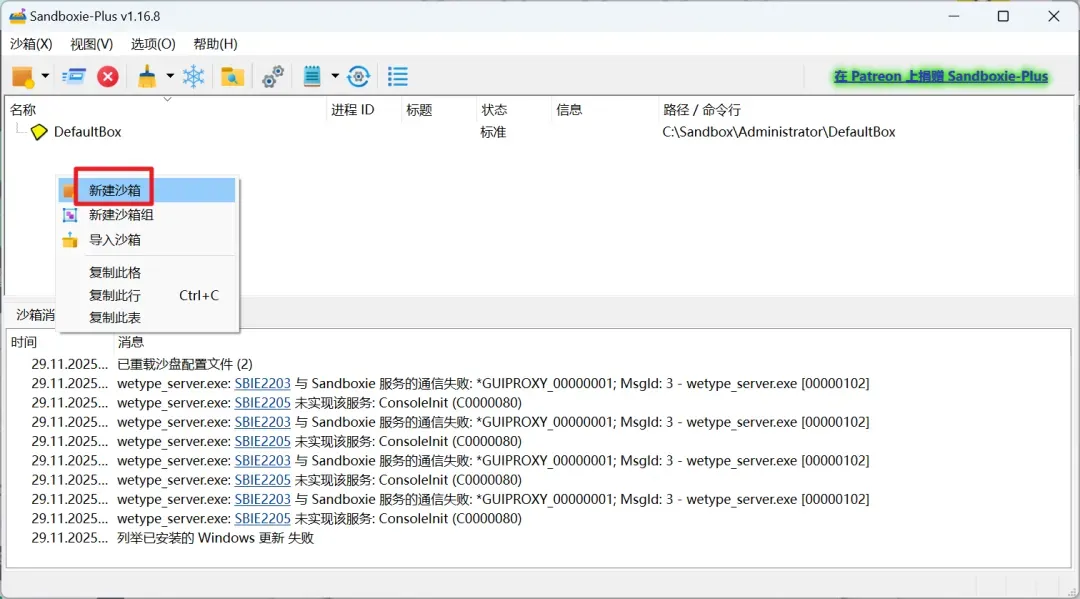Open the 帮助(H) menu
Screen dimensions: 1080x599
click(216, 44)
